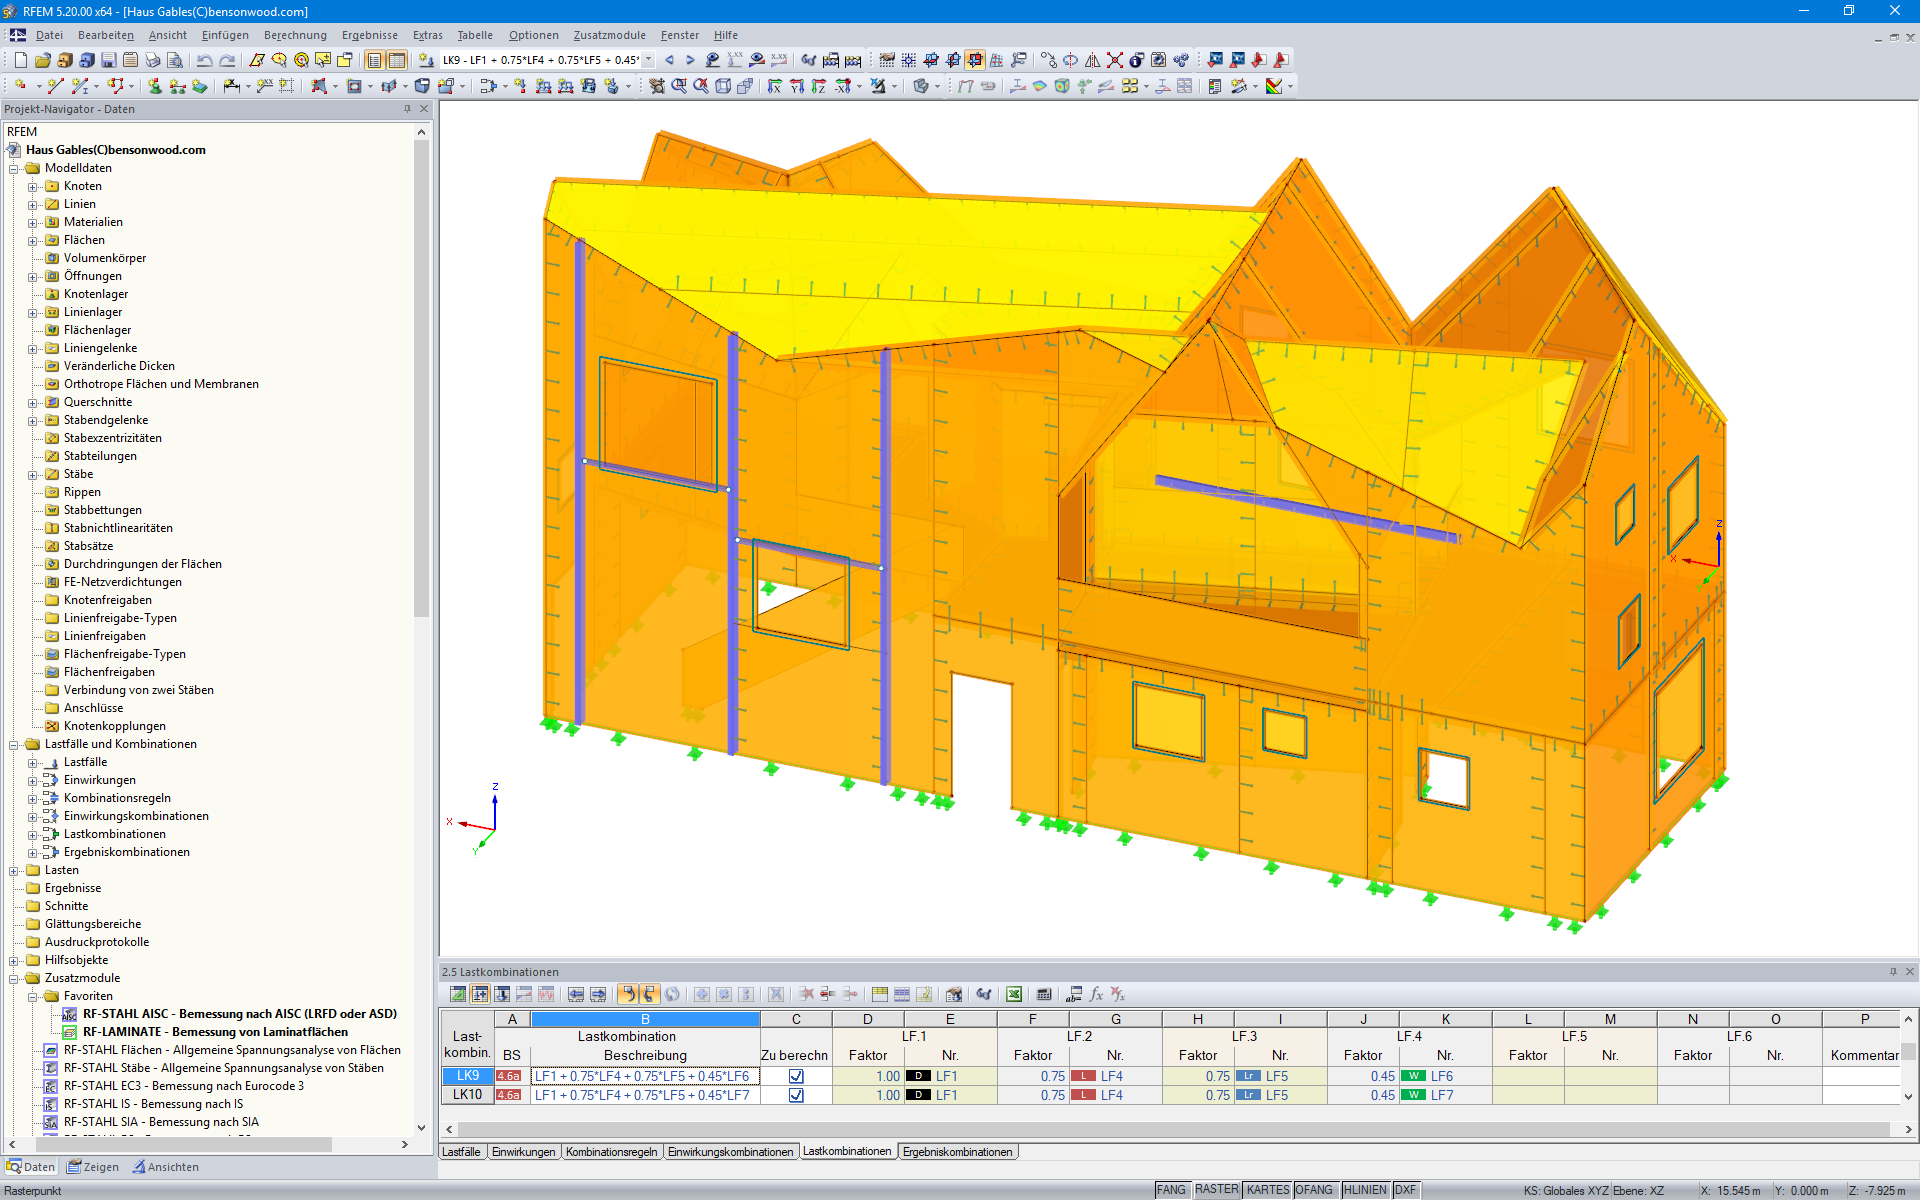Click the calculator icon in the table toolbar
Screen dimensions: 1920x1200
click(x=1045, y=994)
